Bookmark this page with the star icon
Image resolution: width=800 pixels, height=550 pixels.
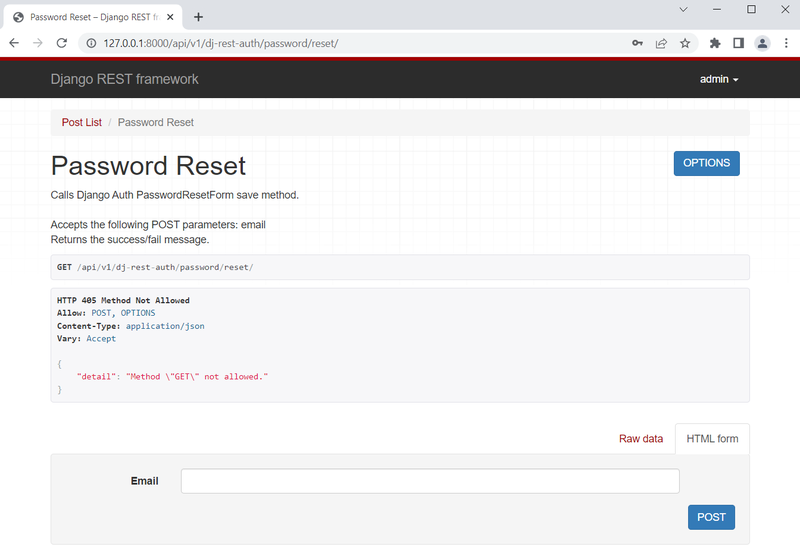pyautogui.click(x=685, y=43)
